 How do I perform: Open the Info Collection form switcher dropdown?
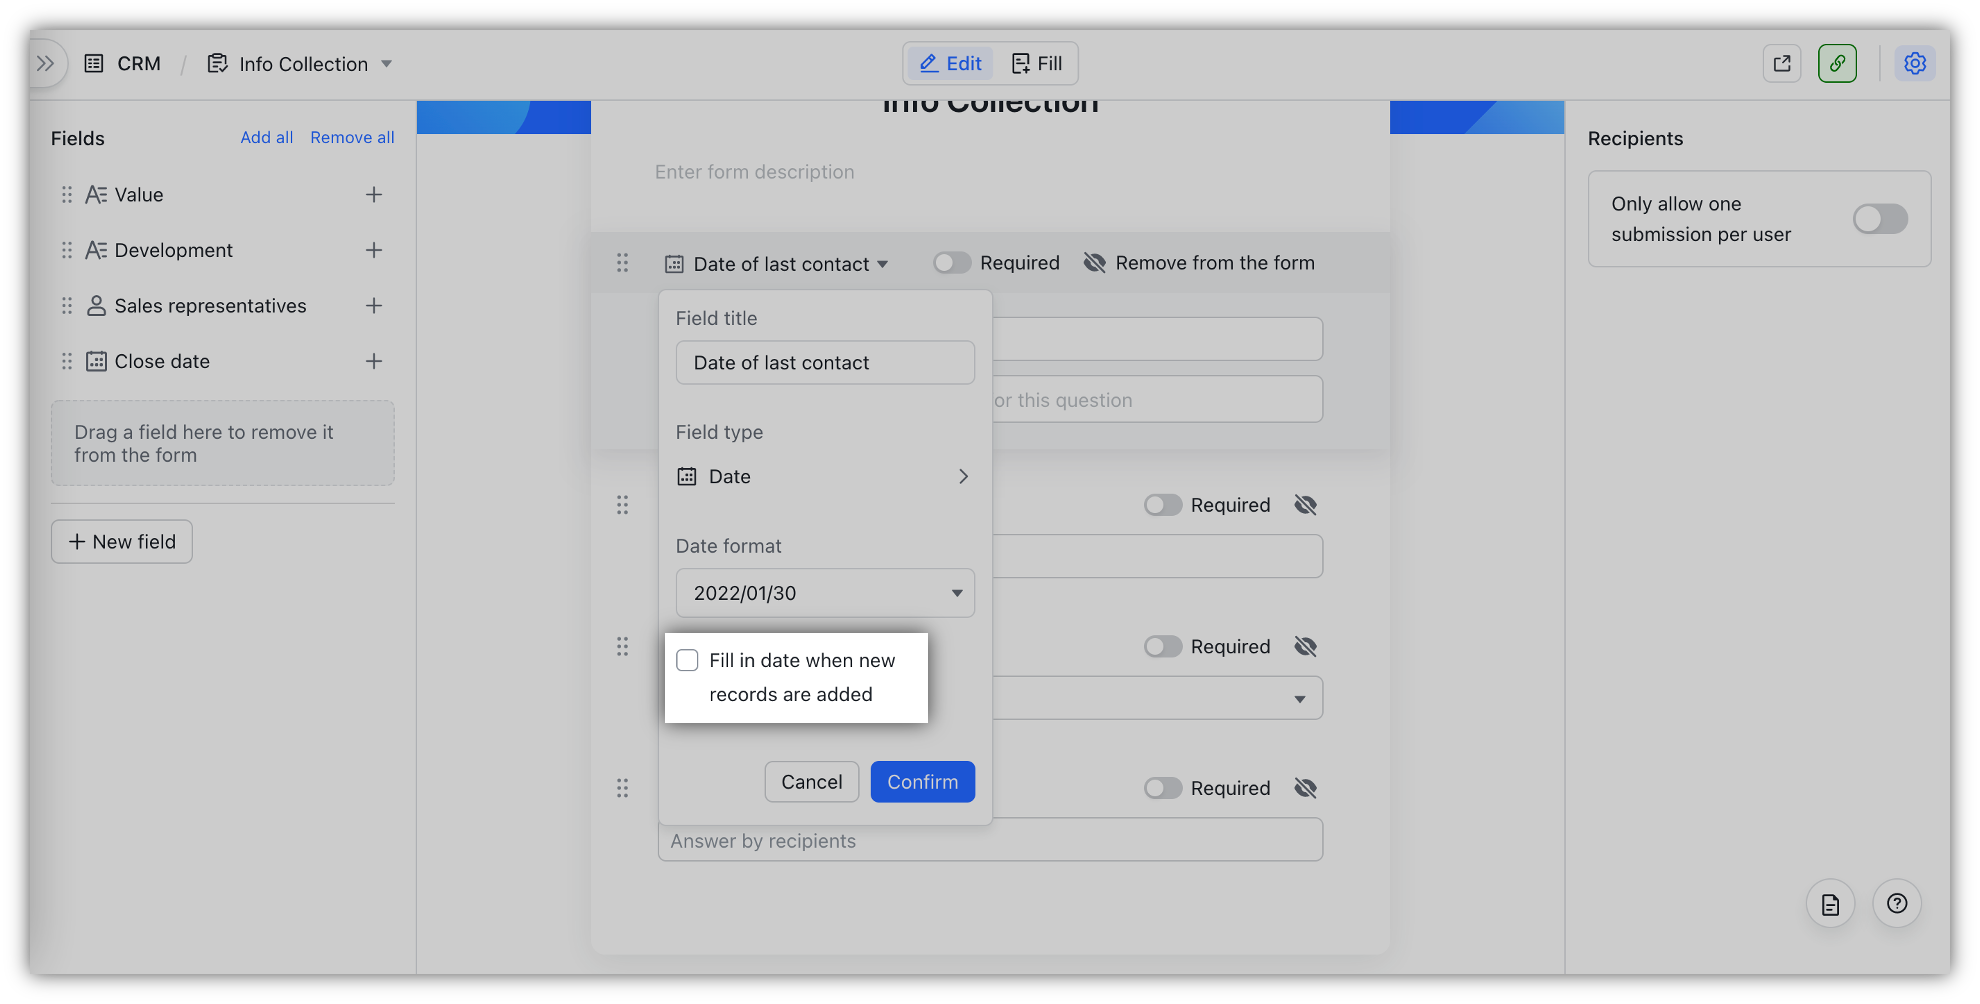pos(388,63)
